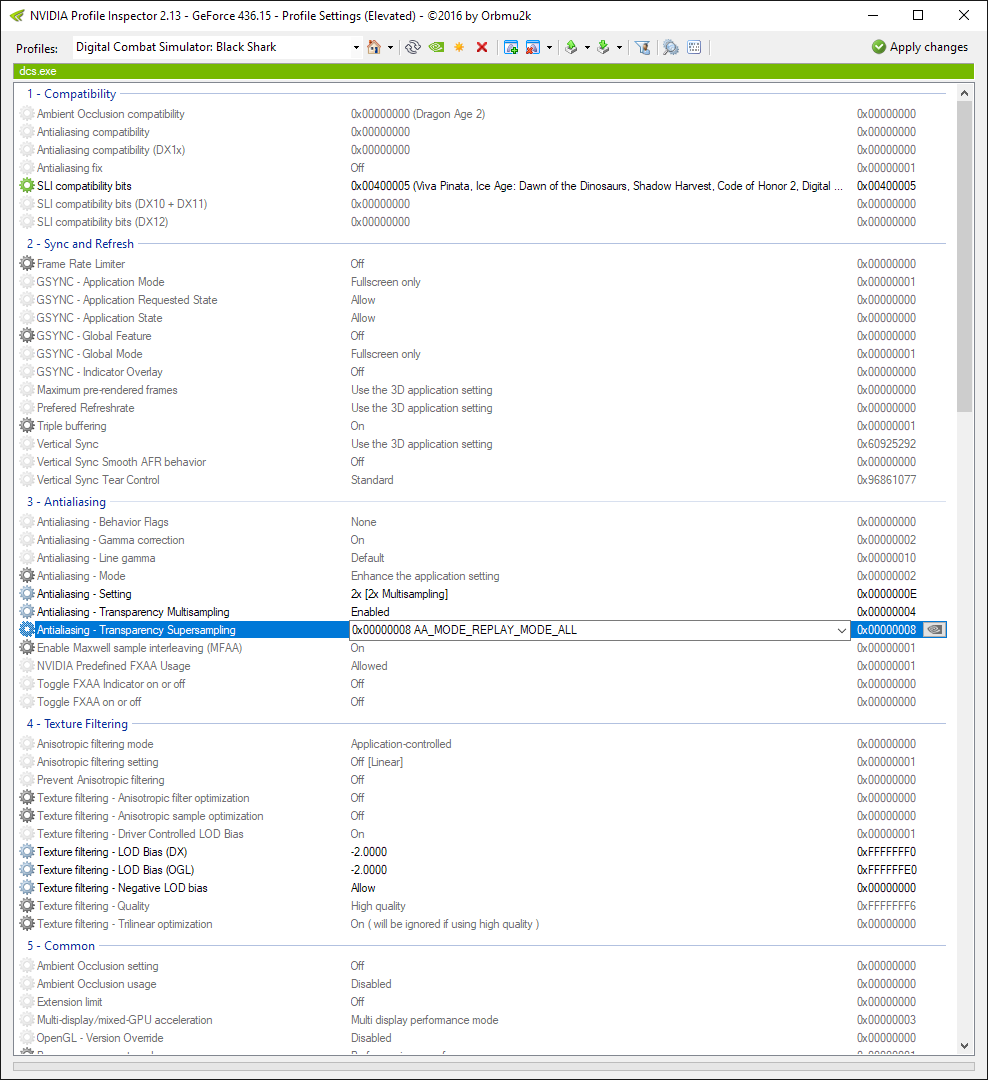Select the 'Vertical Sync Tear Control' row
The image size is (988, 1080).
coord(482,479)
